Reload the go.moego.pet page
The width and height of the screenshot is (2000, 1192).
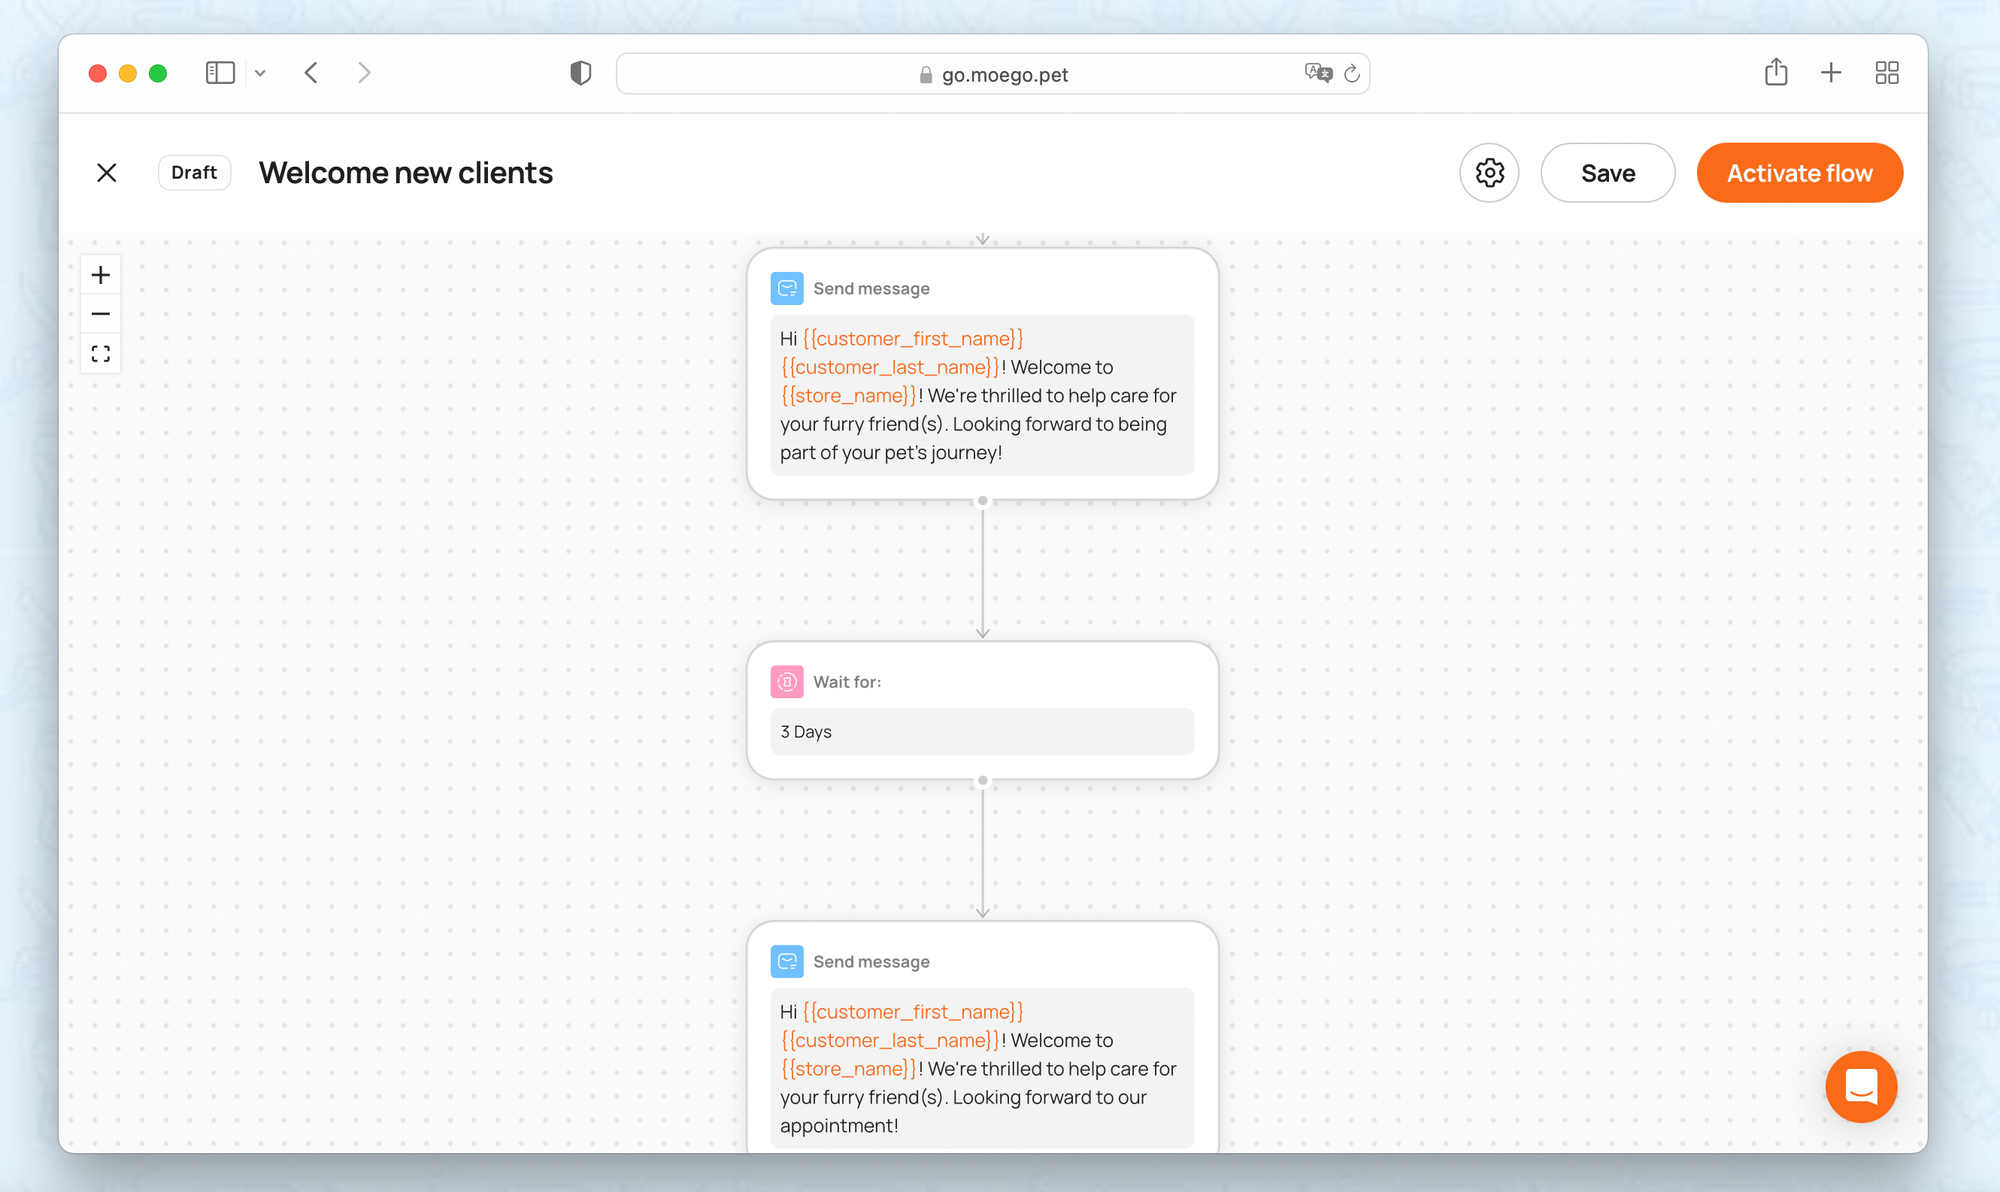[x=1352, y=73]
